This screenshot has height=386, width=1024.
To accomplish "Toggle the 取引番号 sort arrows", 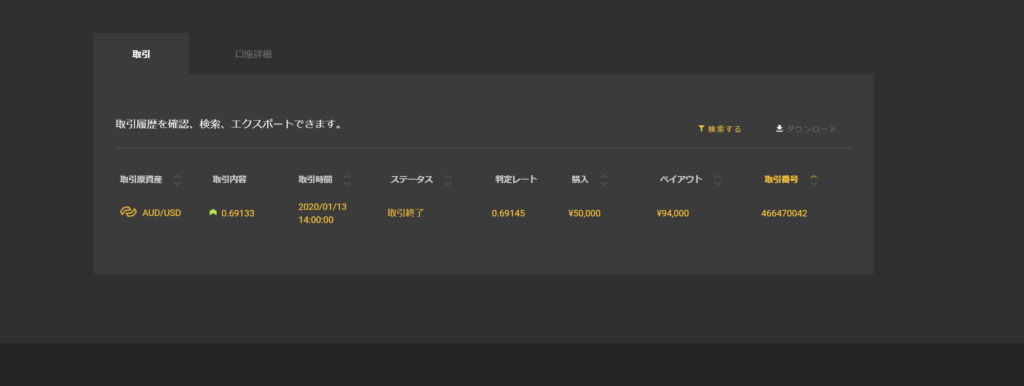I will [813, 180].
